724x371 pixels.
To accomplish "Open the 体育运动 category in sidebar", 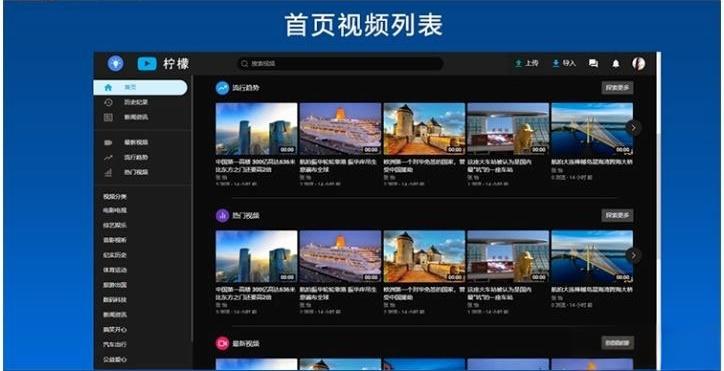I will click(x=115, y=270).
